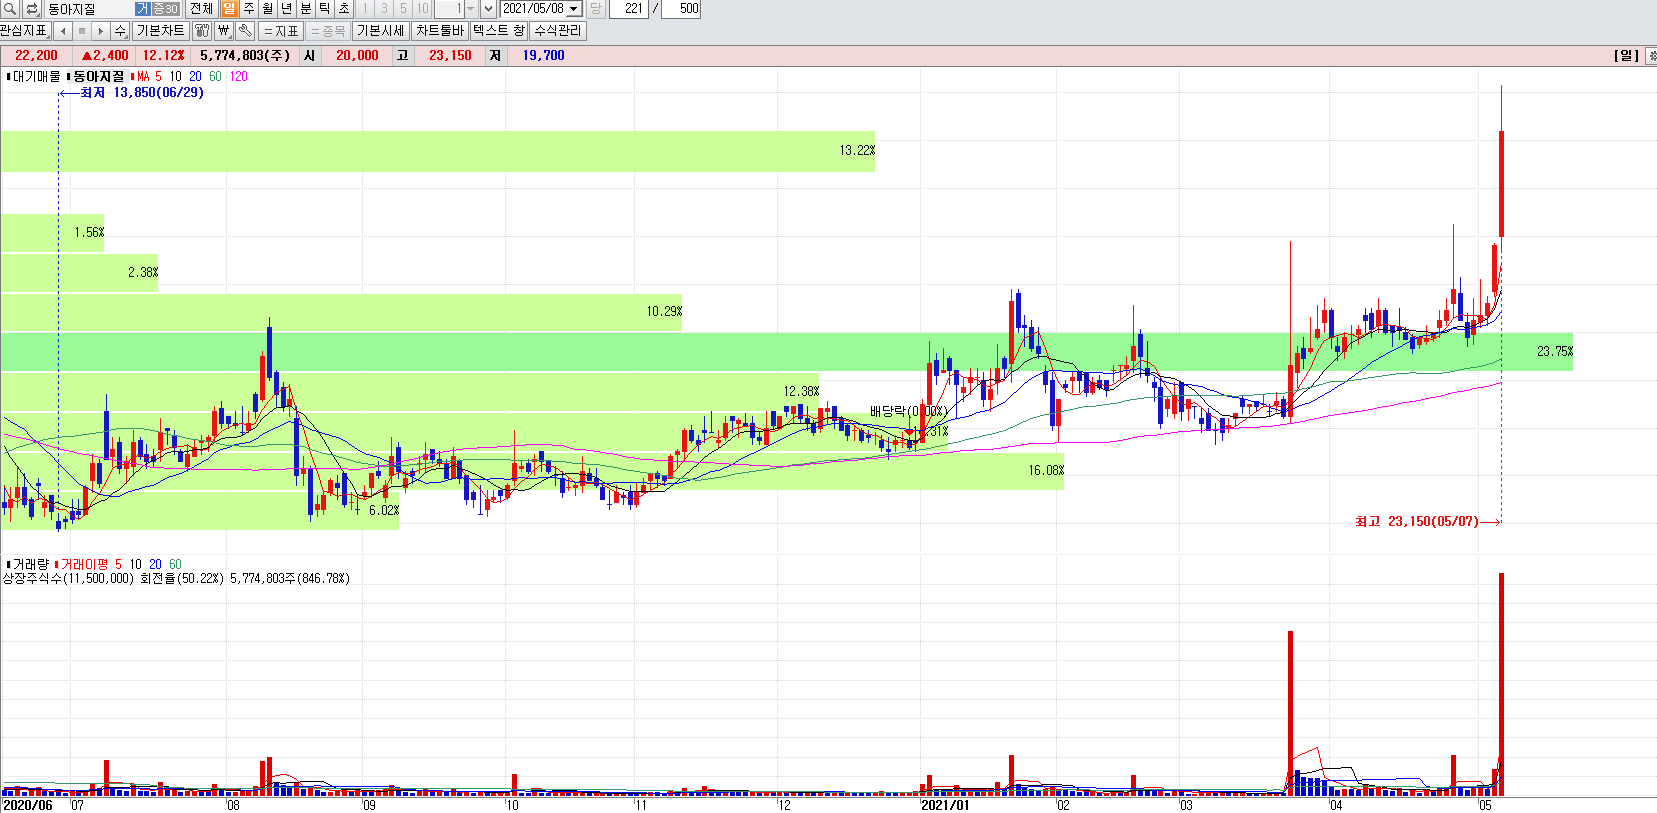Select 동아지질 price legend label

99,77
